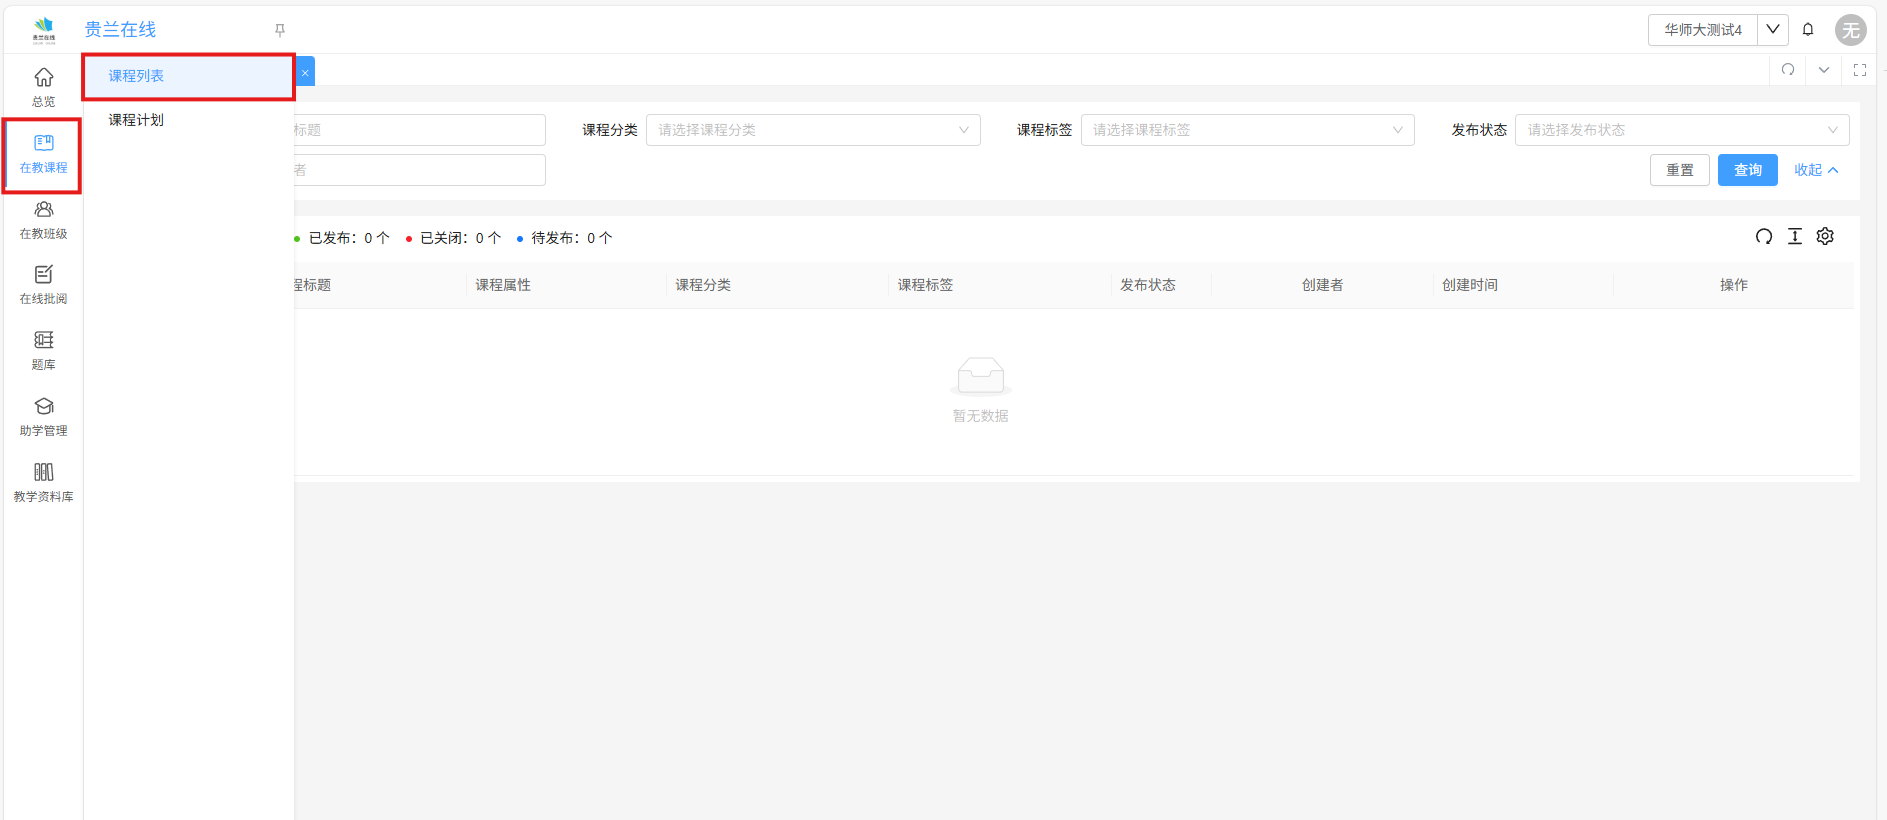Click the notification bell icon
This screenshot has height=820, width=1887.
click(x=1807, y=30)
